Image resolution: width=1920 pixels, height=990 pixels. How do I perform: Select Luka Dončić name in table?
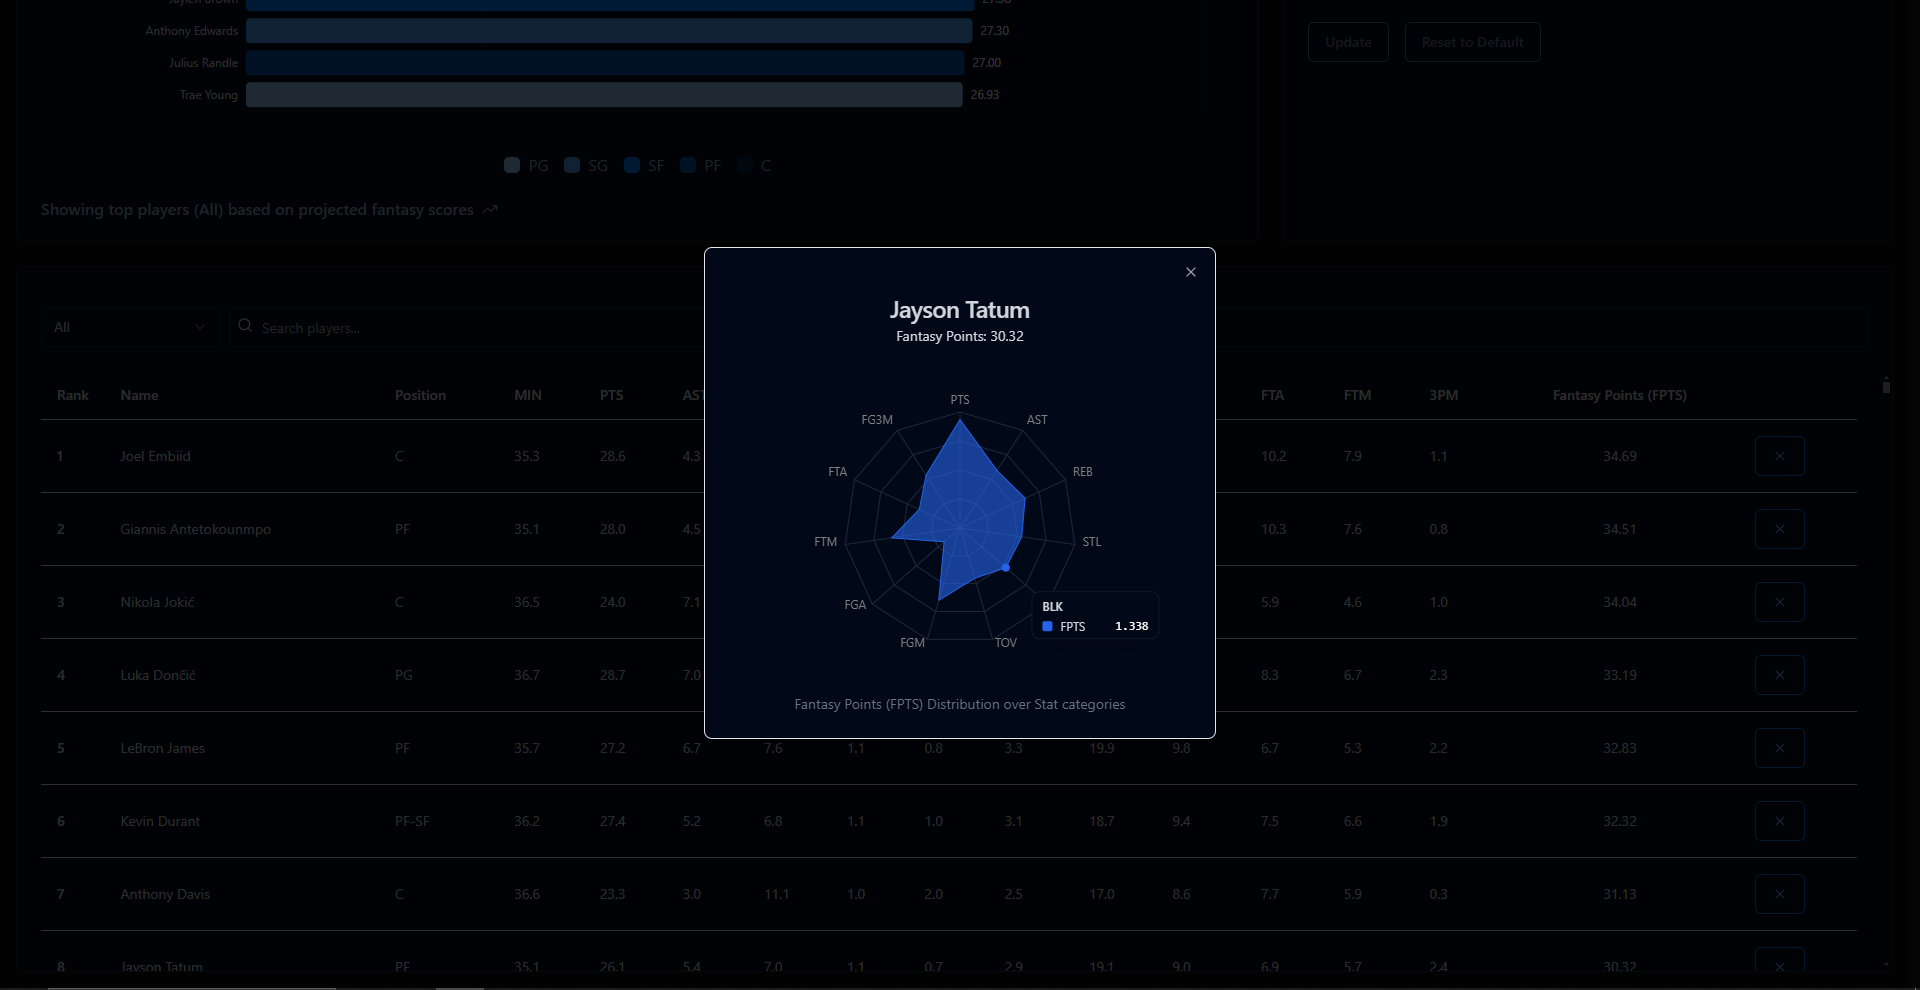(158, 675)
